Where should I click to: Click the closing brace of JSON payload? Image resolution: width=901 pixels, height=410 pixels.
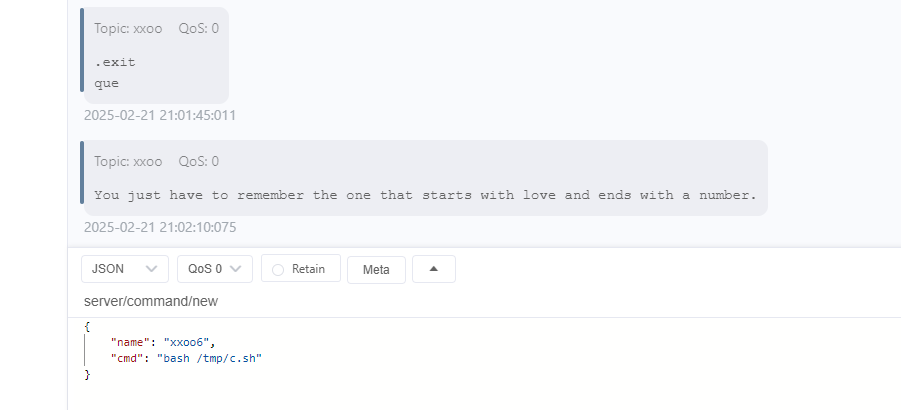[x=88, y=374]
